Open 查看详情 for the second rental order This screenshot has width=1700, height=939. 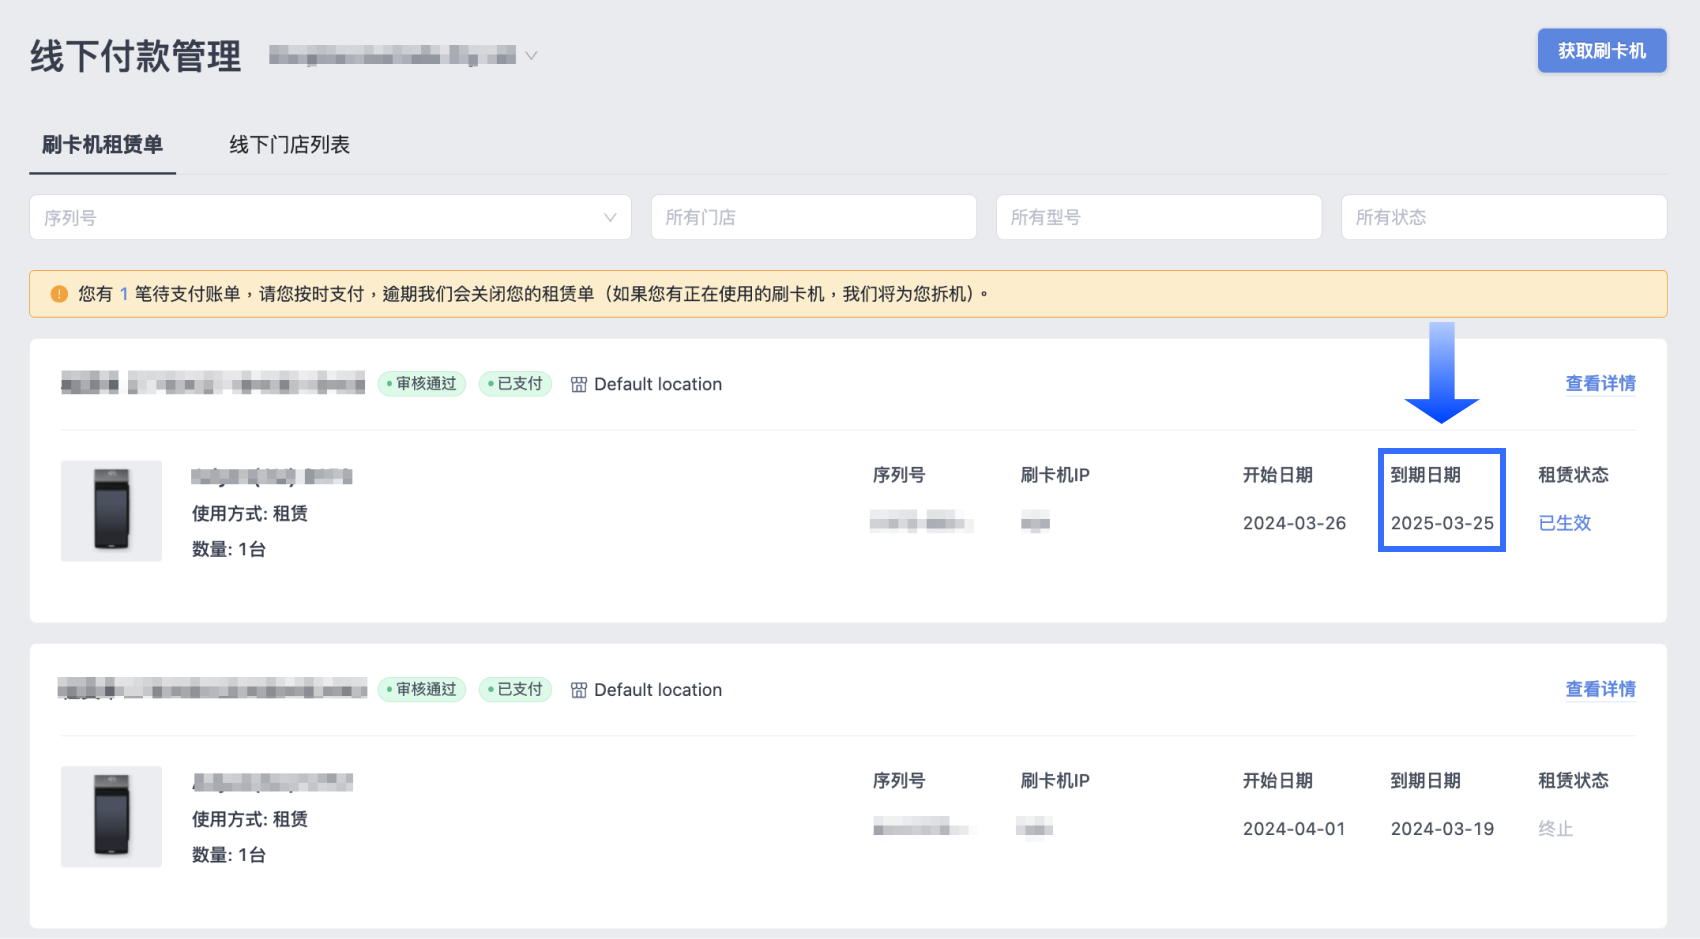1600,690
